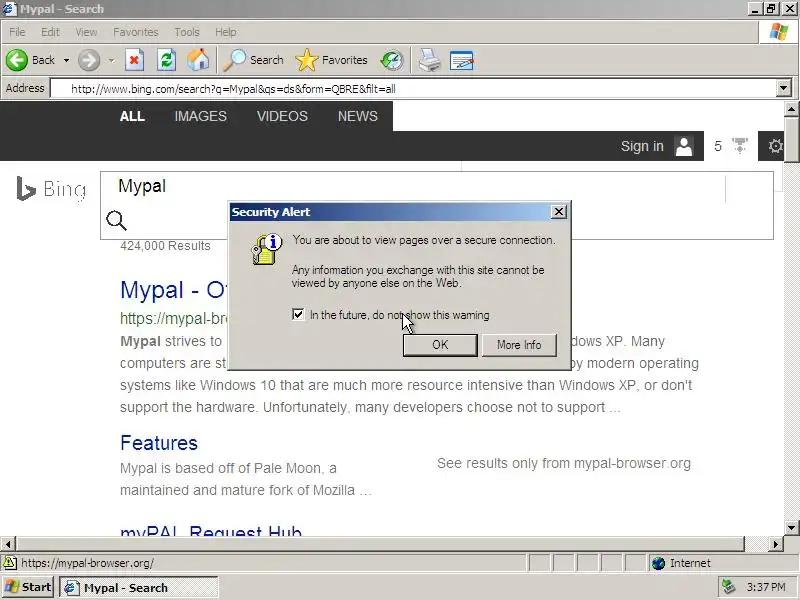800x600 pixels.
Task: Click the magnifier search icon under Mypal
Action: (x=116, y=220)
